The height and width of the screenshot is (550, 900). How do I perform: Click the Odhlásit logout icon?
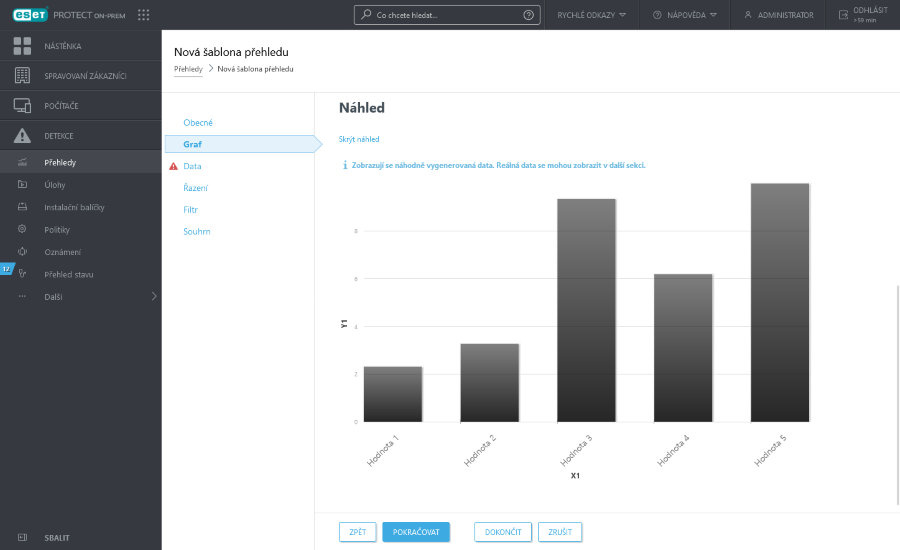click(843, 15)
